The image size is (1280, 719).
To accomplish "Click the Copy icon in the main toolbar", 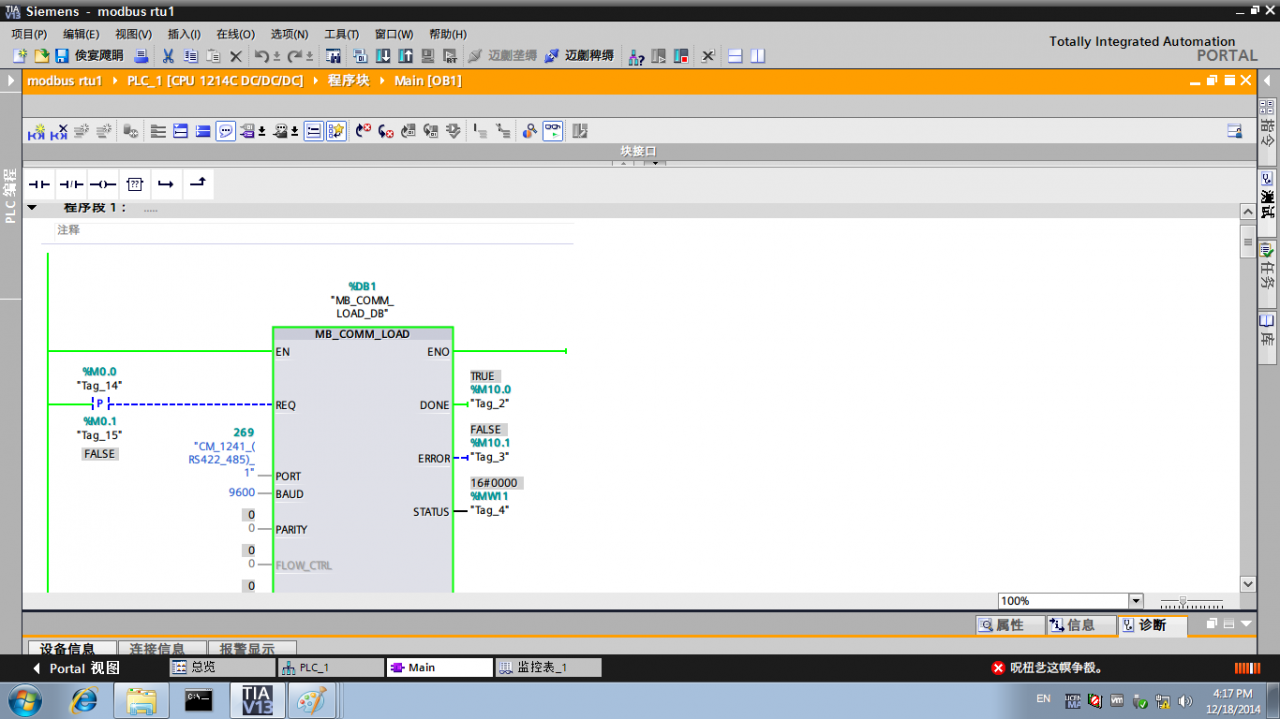I will pos(190,56).
